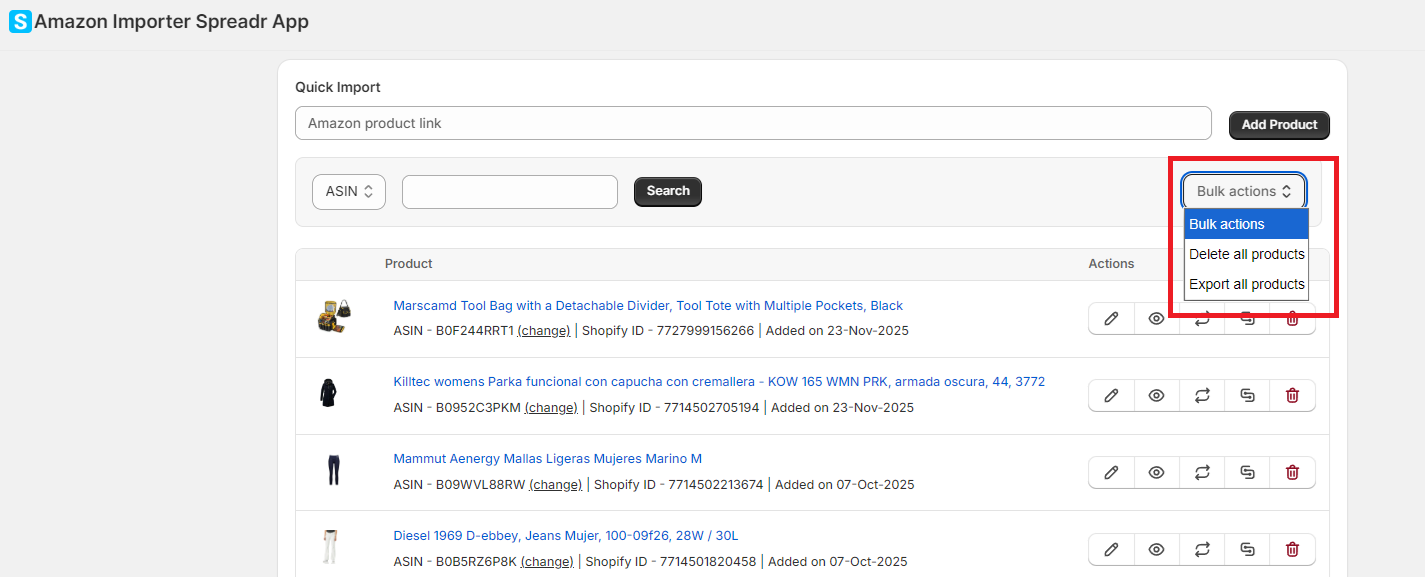Open Killtec womens Parka product link

(x=719, y=382)
